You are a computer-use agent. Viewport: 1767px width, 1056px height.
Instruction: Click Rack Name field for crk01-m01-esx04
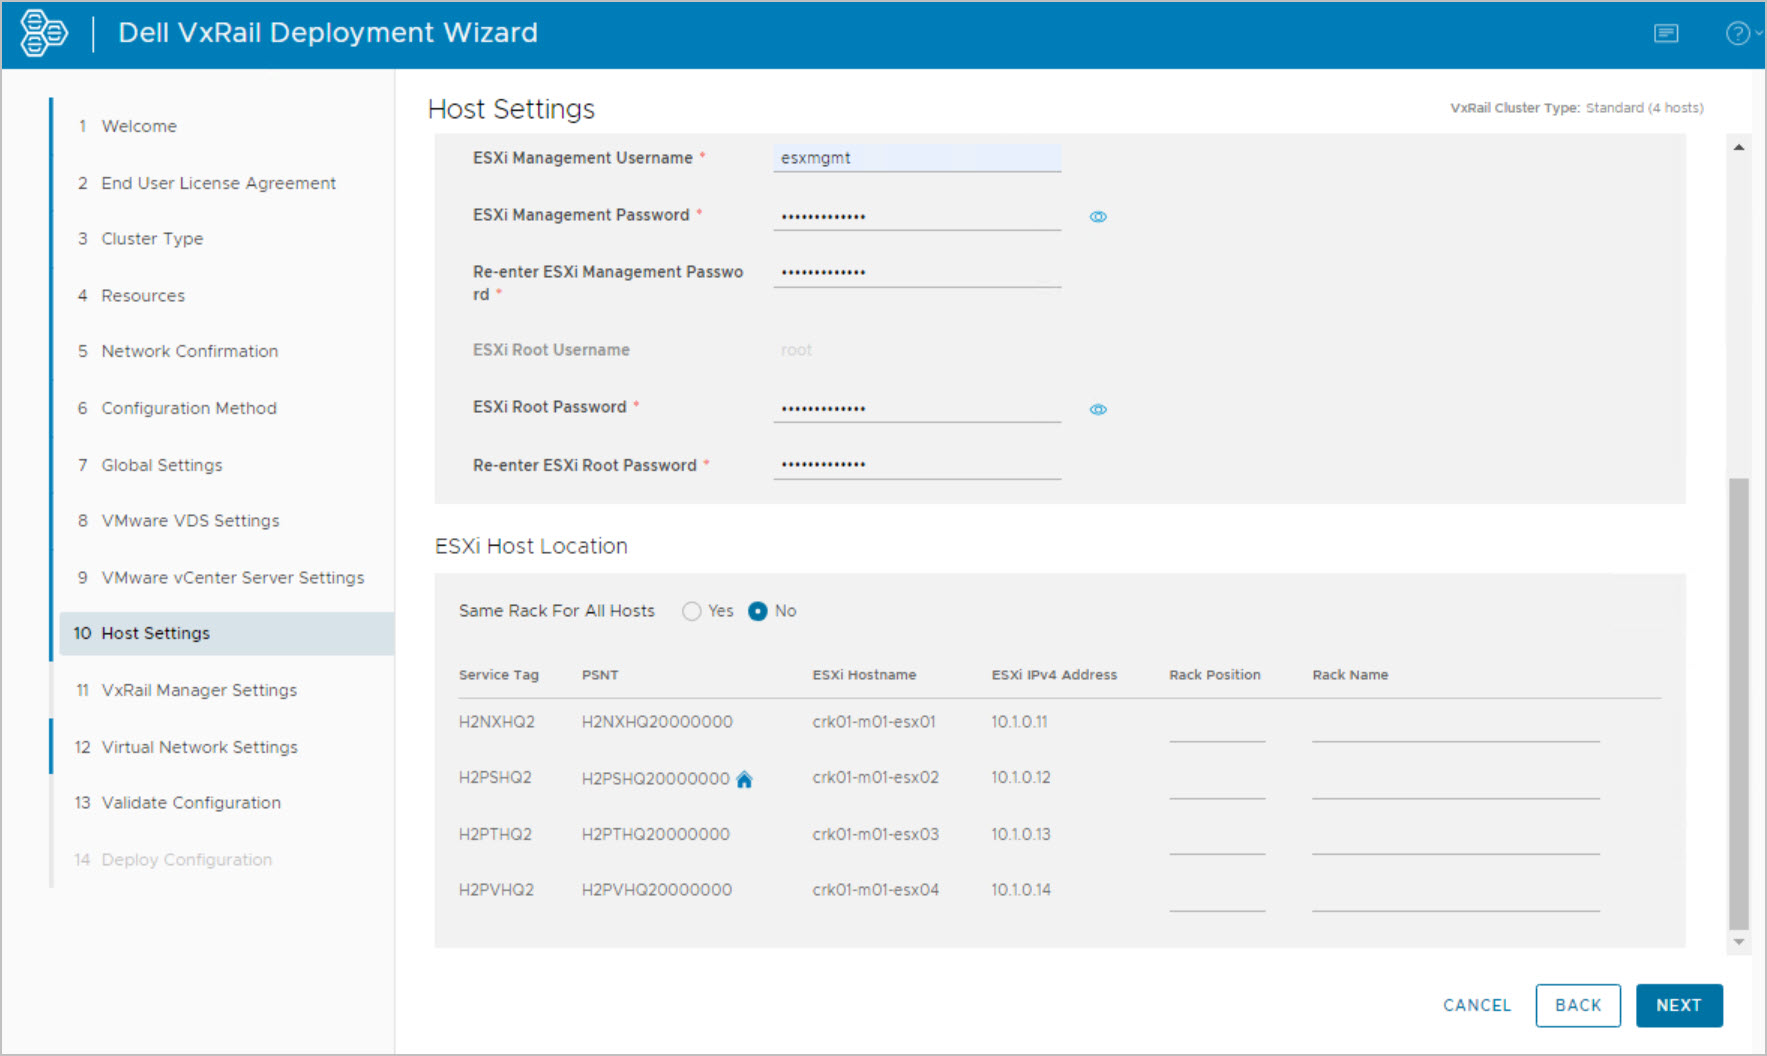(1455, 895)
